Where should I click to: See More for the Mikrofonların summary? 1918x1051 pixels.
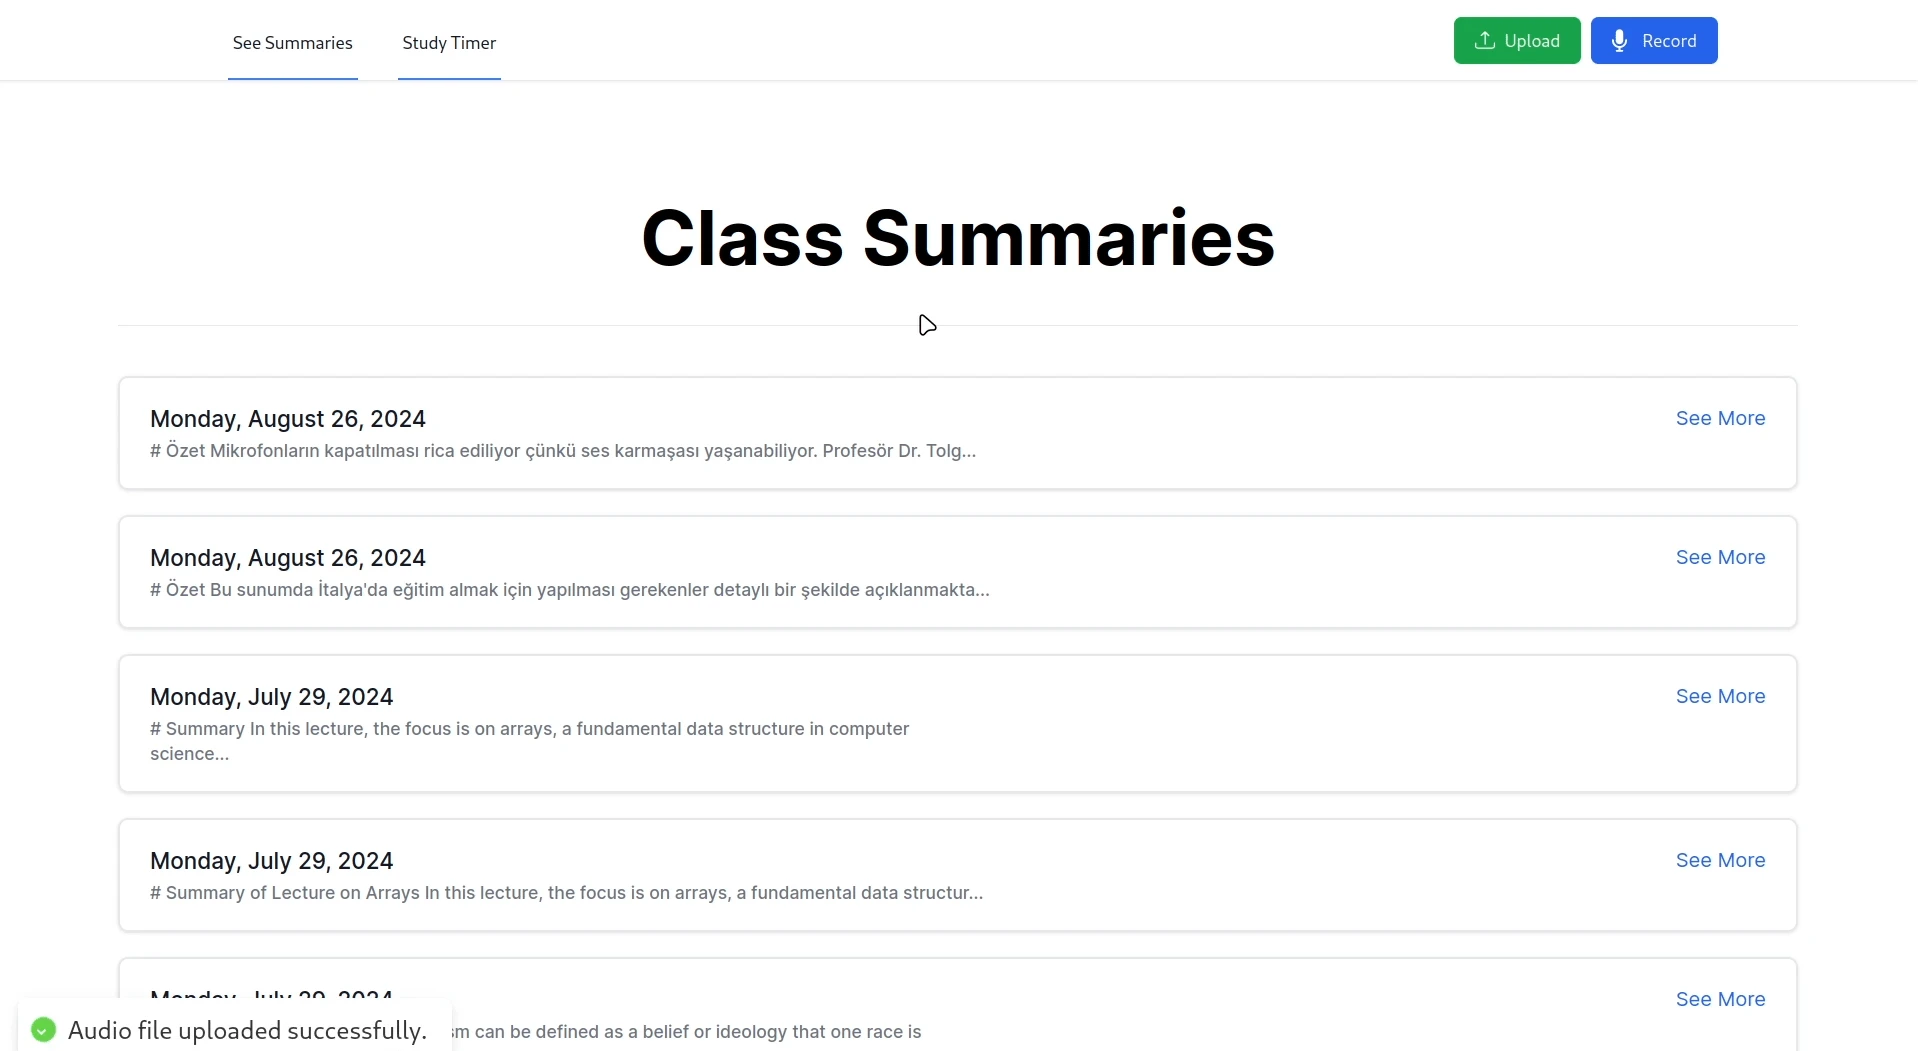[x=1720, y=418]
